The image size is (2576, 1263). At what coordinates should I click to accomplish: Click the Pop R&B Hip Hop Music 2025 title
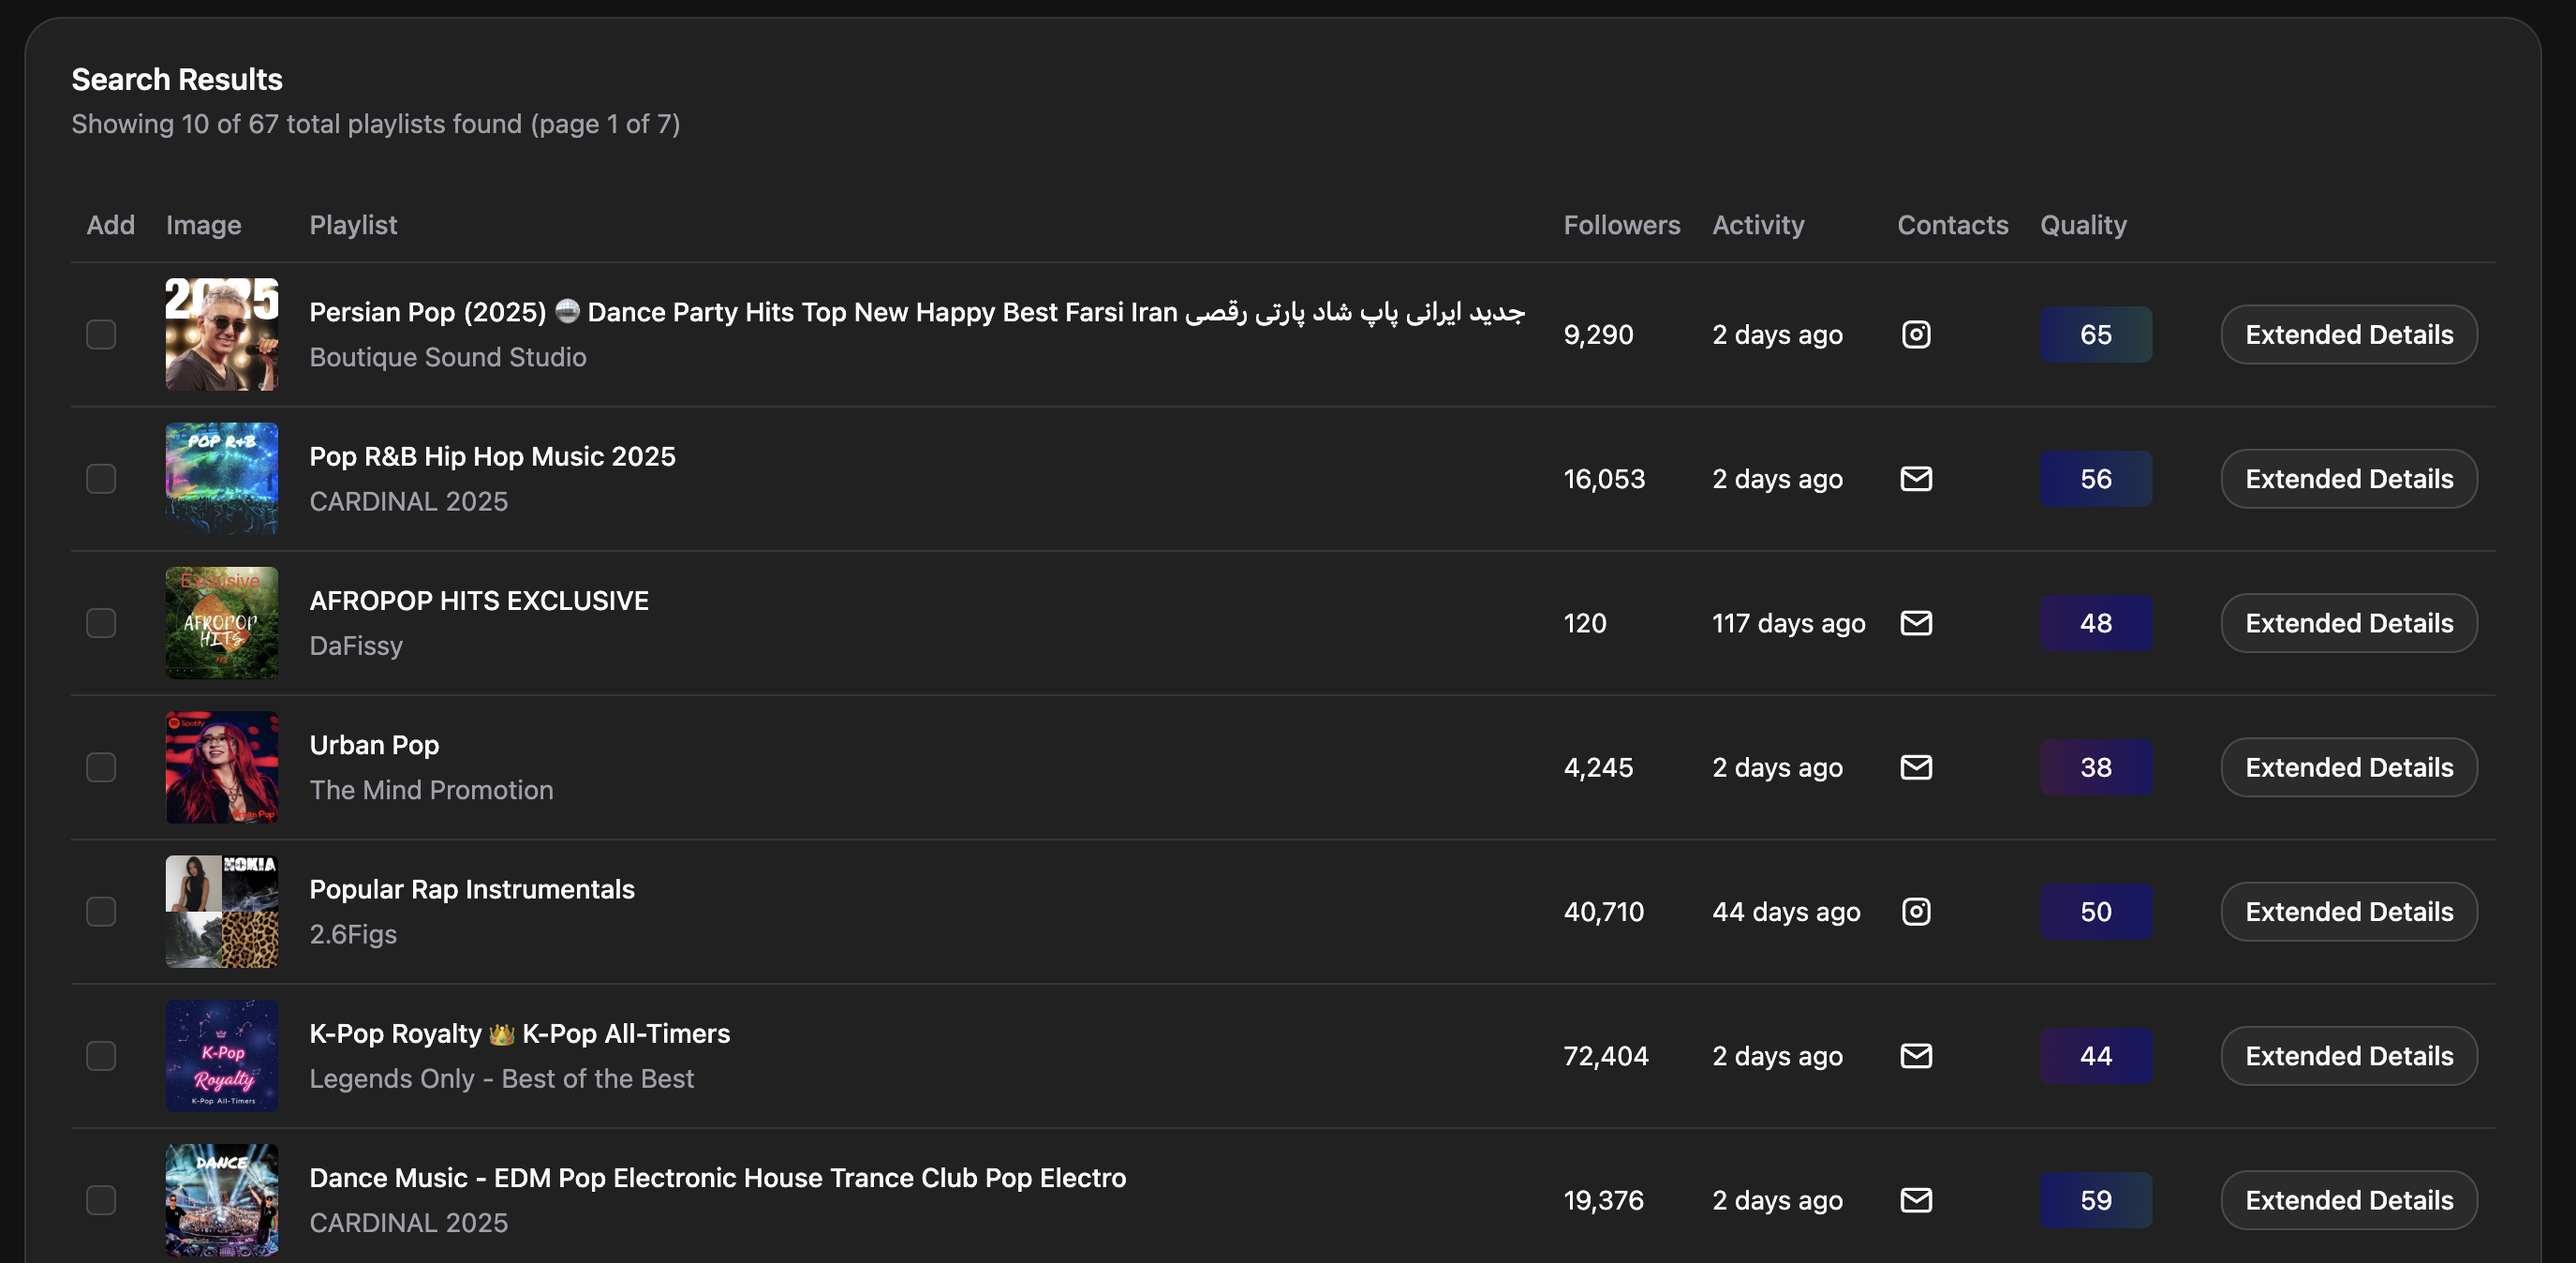[x=492, y=456]
